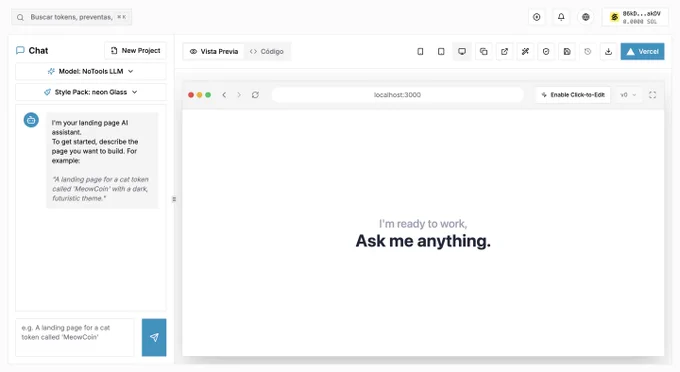Deploy with the Vercel button

(642, 52)
